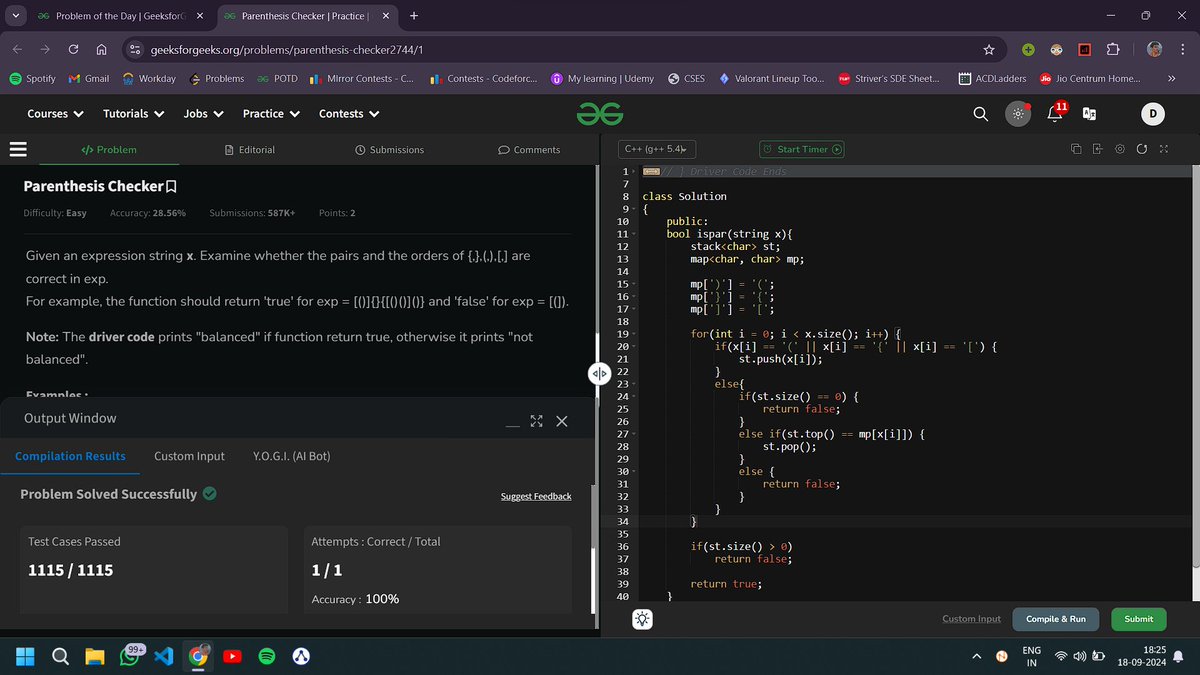Image resolution: width=1200 pixels, height=675 pixels.
Task: Expand the Output Window to full size
Action: pos(536,421)
